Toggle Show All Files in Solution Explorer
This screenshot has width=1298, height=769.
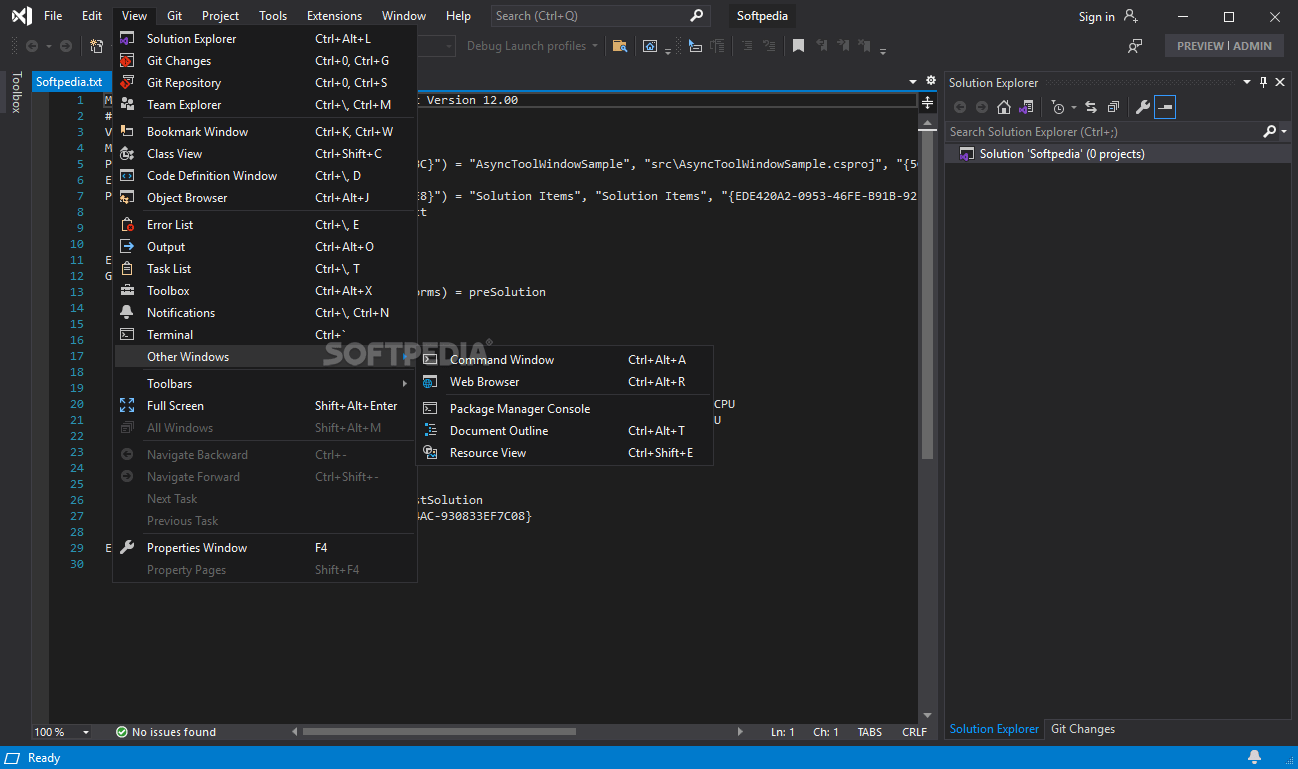1026,107
